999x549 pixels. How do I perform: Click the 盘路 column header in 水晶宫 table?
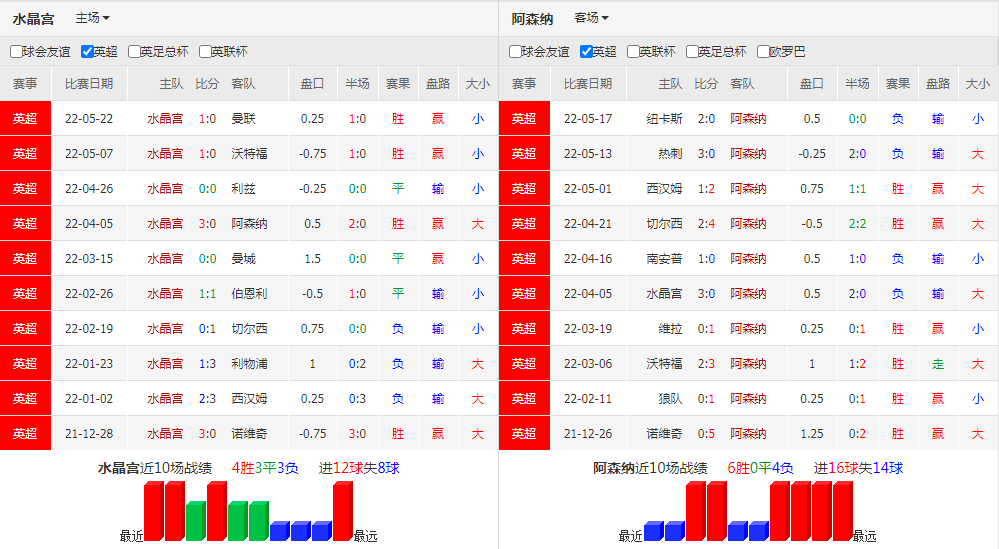438,84
